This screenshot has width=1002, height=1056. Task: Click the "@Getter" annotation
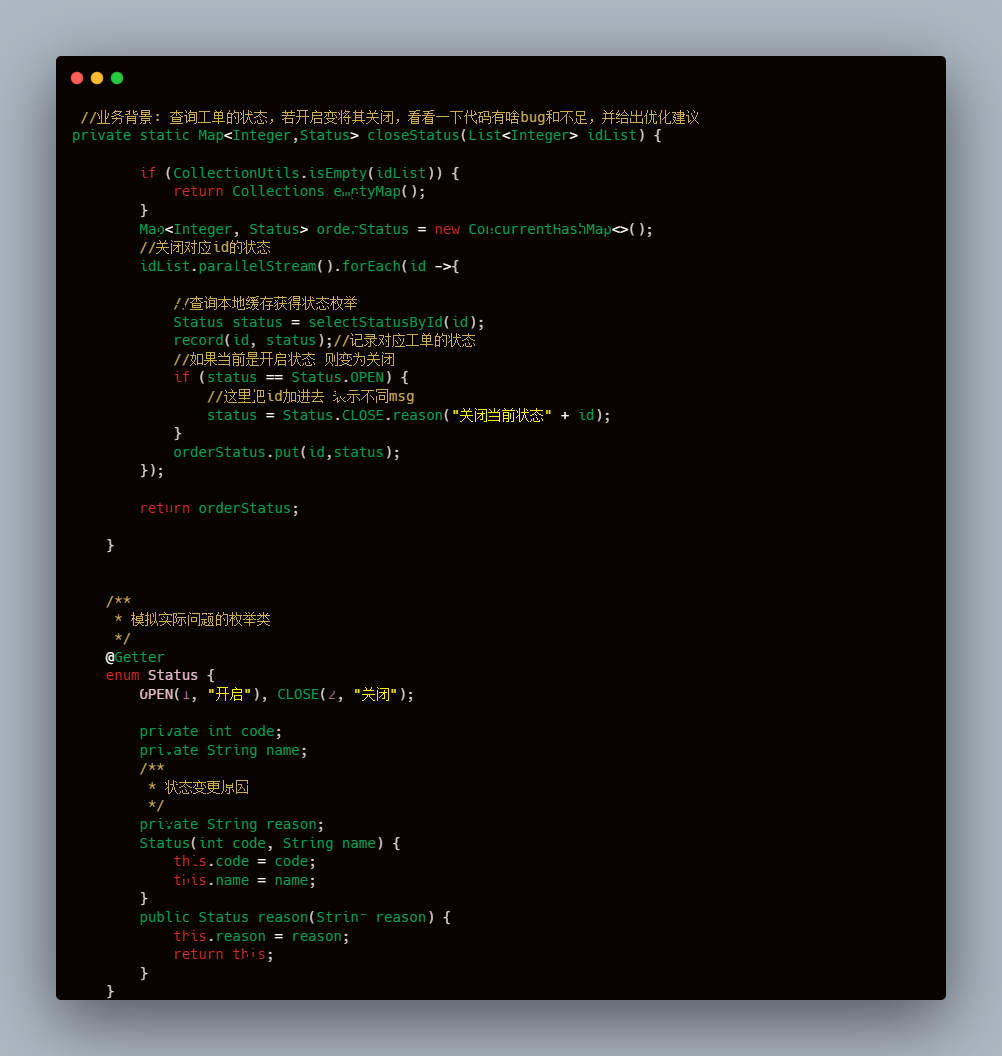pyautogui.click(x=135, y=657)
